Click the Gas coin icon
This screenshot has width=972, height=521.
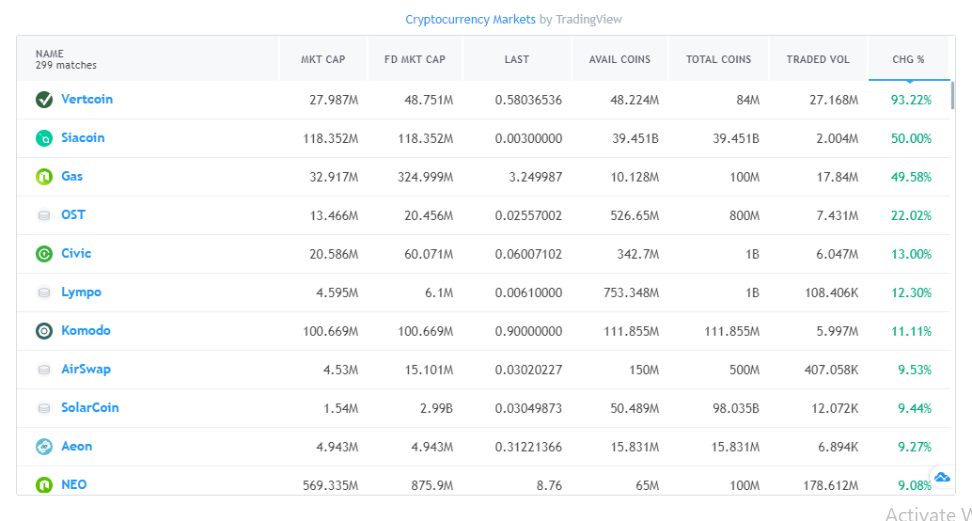44,177
